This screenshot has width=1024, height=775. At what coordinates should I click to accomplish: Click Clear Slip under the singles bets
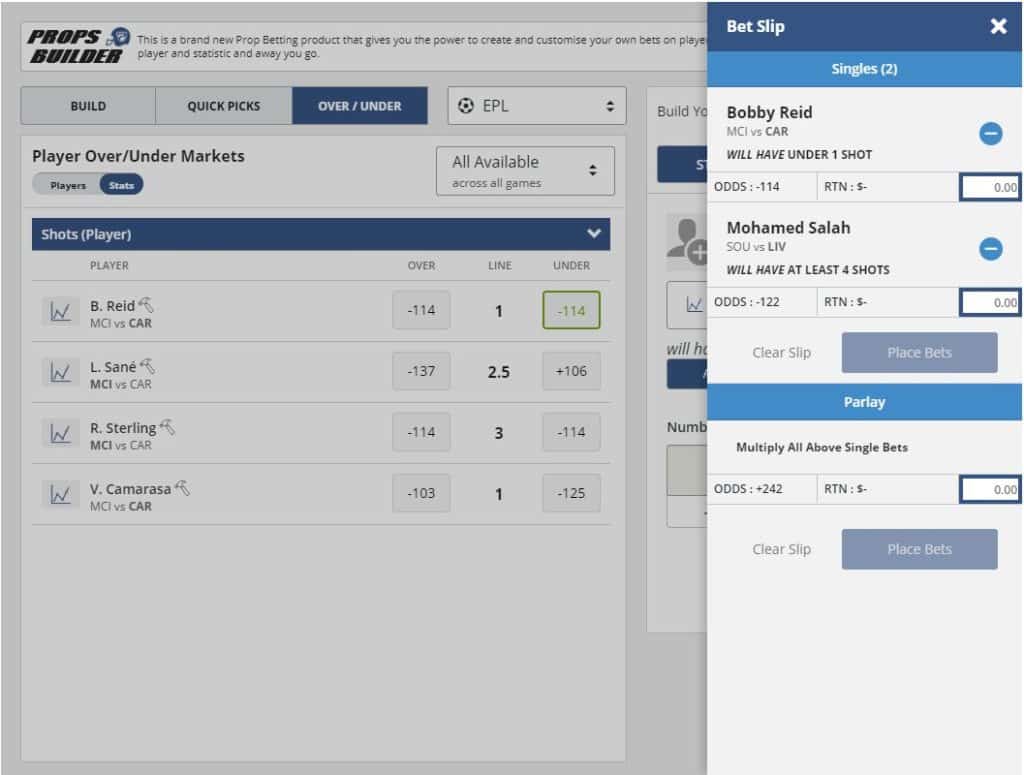point(781,353)
